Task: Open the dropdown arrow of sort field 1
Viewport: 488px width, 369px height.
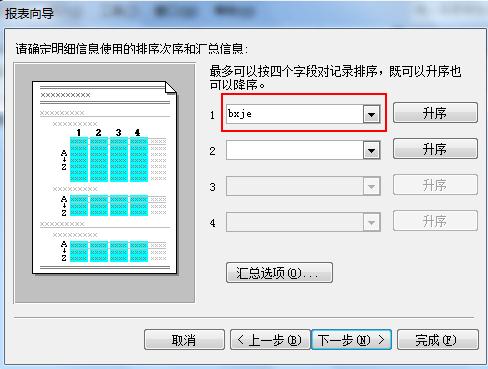Action: click(x=371, y=114)
